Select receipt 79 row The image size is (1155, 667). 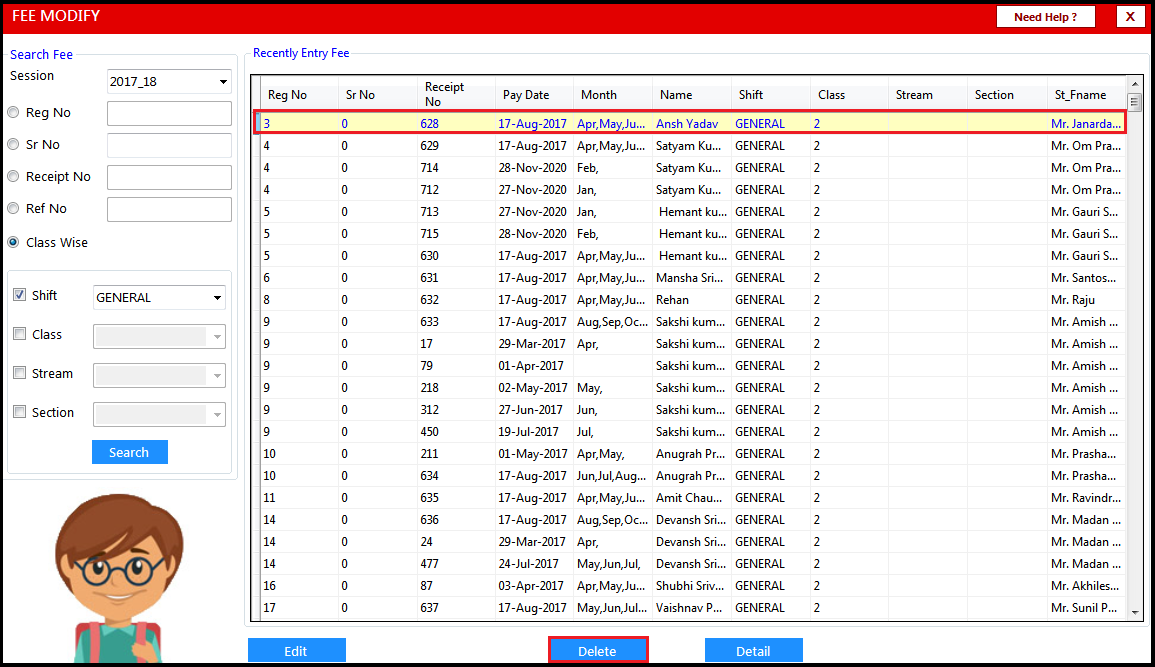pyautogui.click(x=690, y=366)
